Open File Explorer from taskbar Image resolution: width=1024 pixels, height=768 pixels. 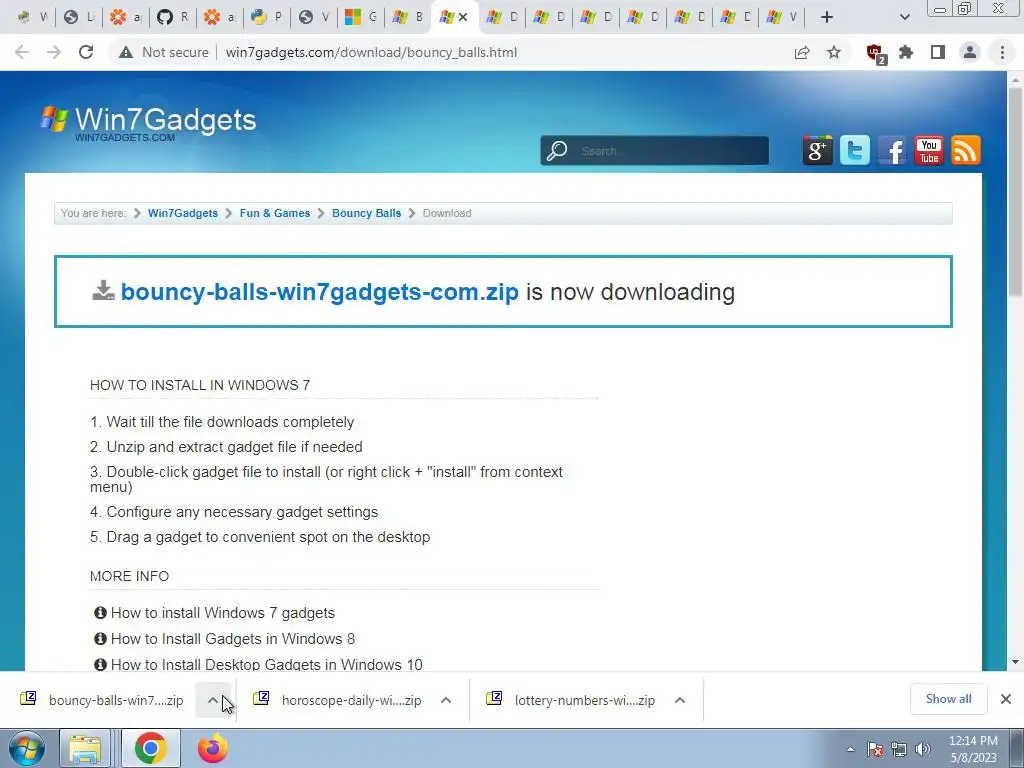pyautogui.click(x=85, y=748)
